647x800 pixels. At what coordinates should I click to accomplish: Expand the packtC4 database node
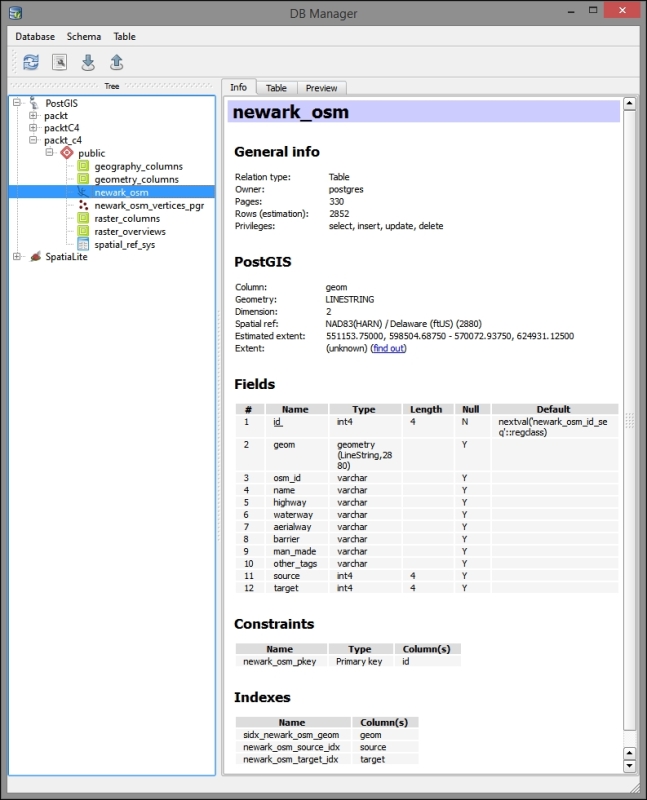[33, 128]
